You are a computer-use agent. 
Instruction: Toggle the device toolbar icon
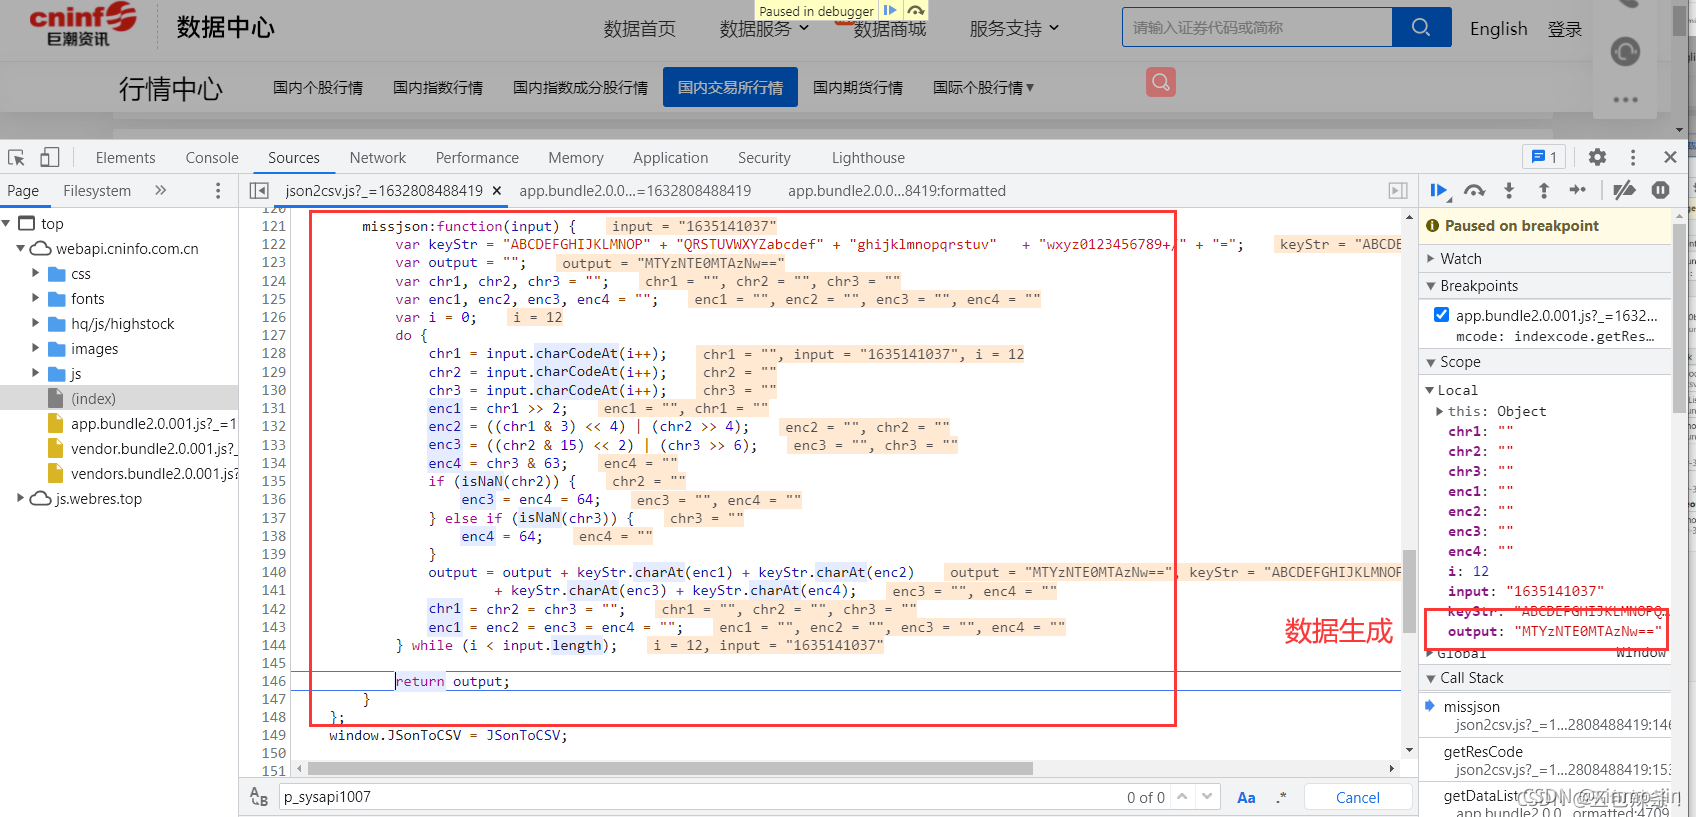pos(50,157)
